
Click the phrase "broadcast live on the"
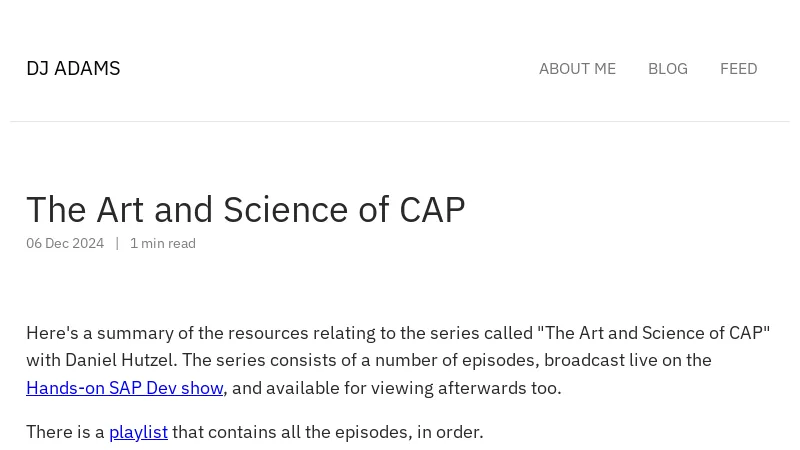pos(627,360)
